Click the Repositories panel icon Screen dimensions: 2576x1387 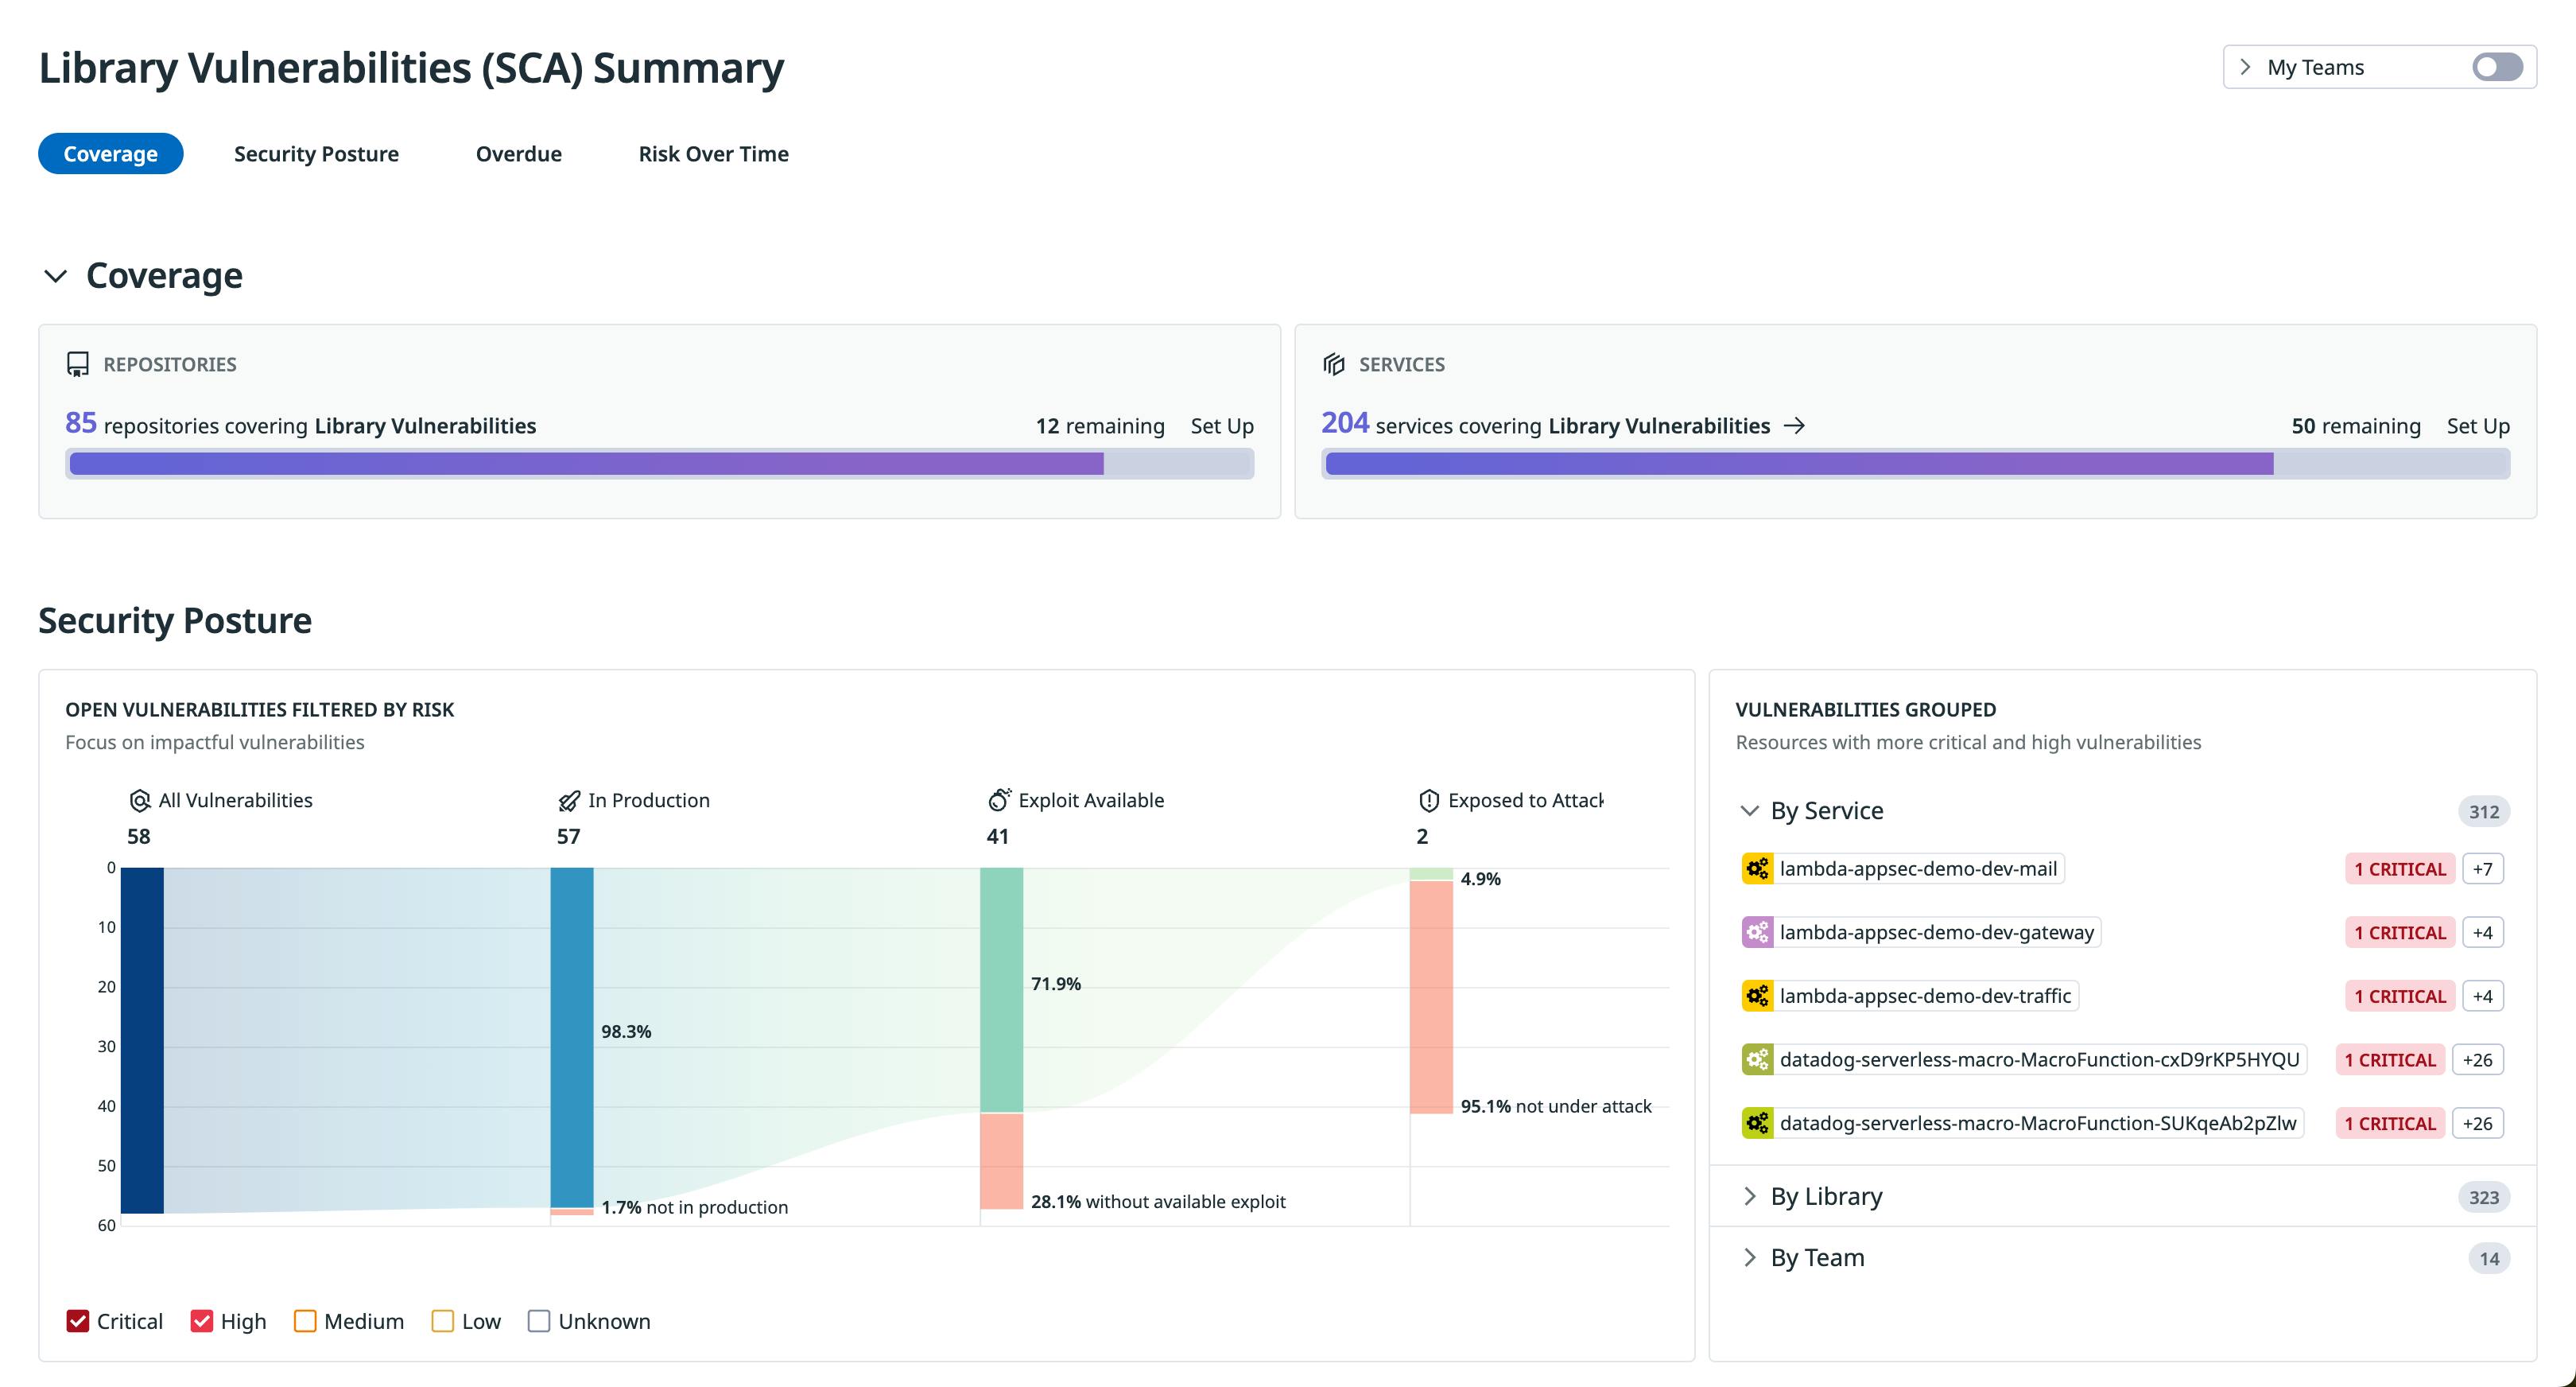(x=78, y=364)
